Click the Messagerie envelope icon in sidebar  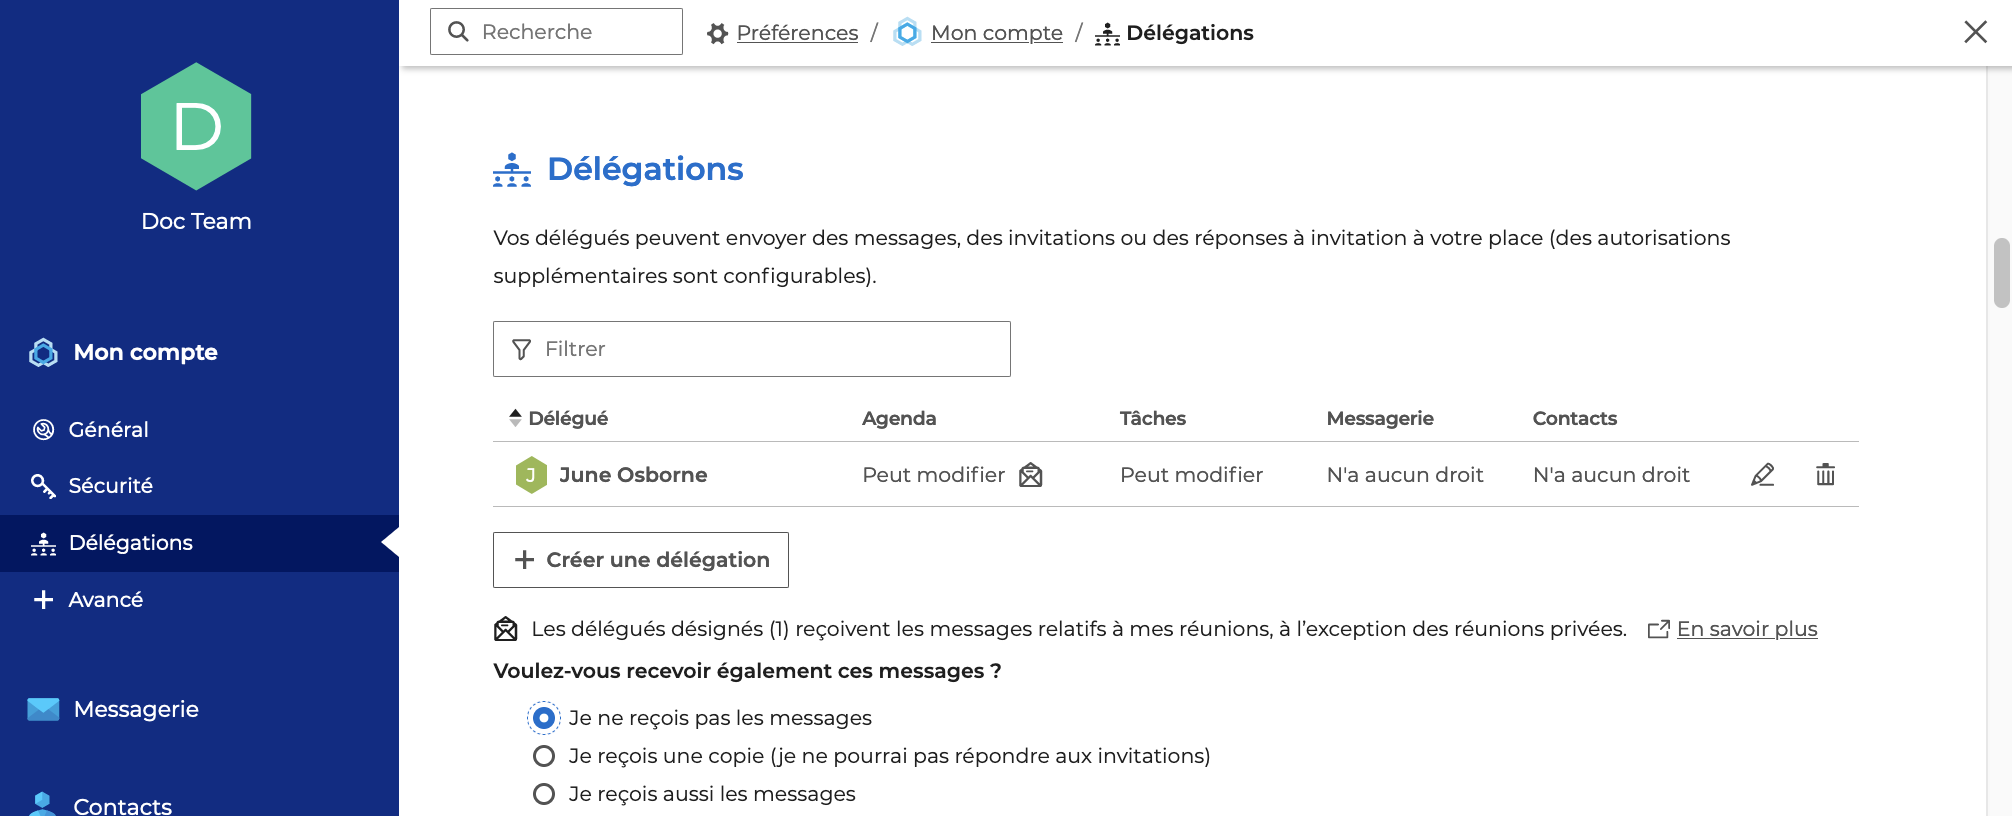[43, 709]
